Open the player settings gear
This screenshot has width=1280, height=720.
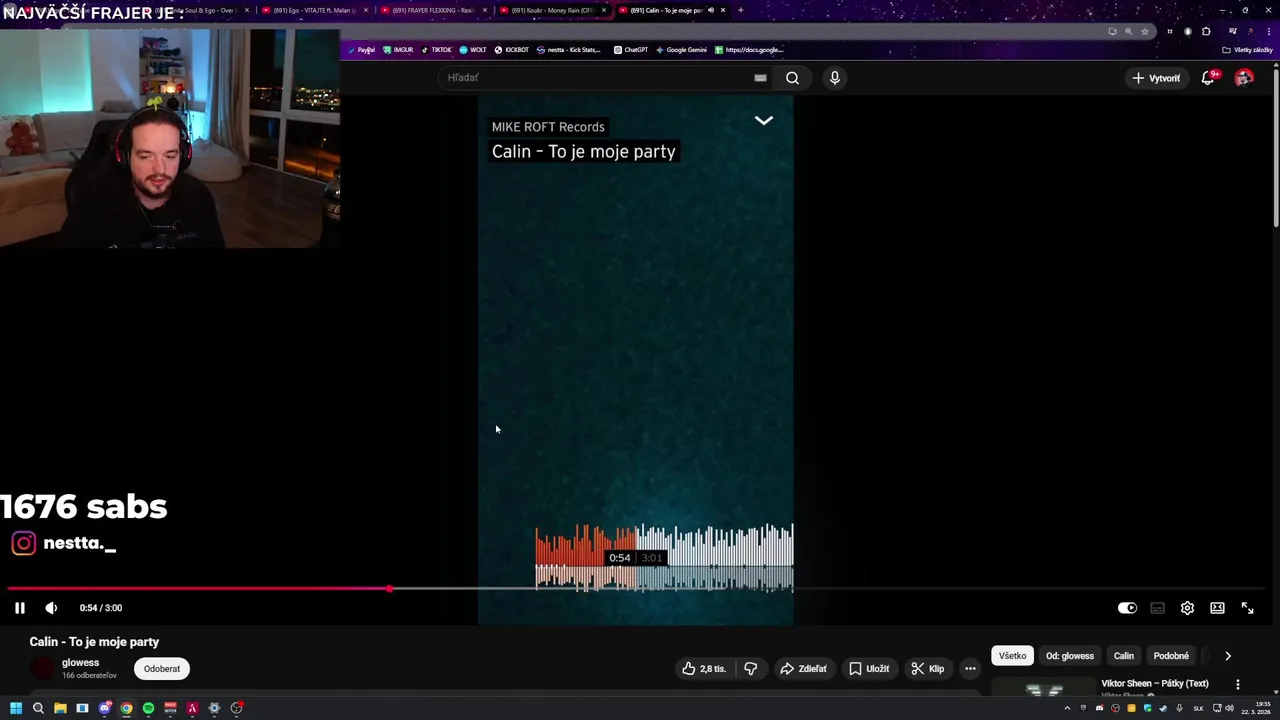(1187, 608)
